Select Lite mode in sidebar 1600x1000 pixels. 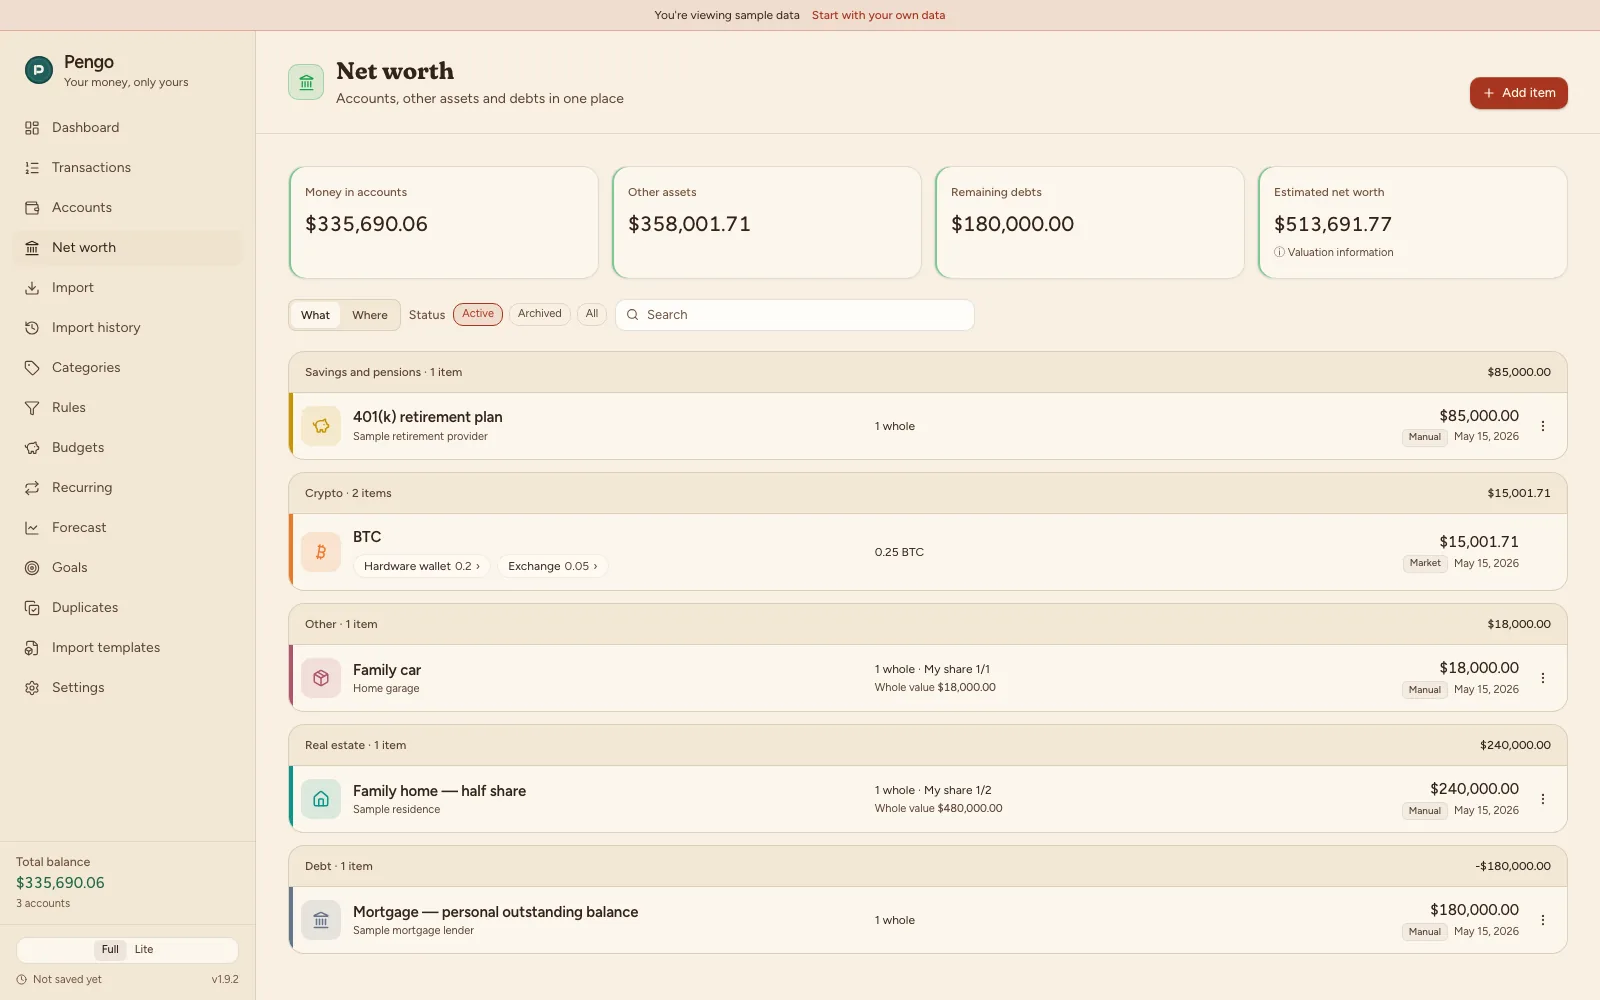(x=144, y=950)
